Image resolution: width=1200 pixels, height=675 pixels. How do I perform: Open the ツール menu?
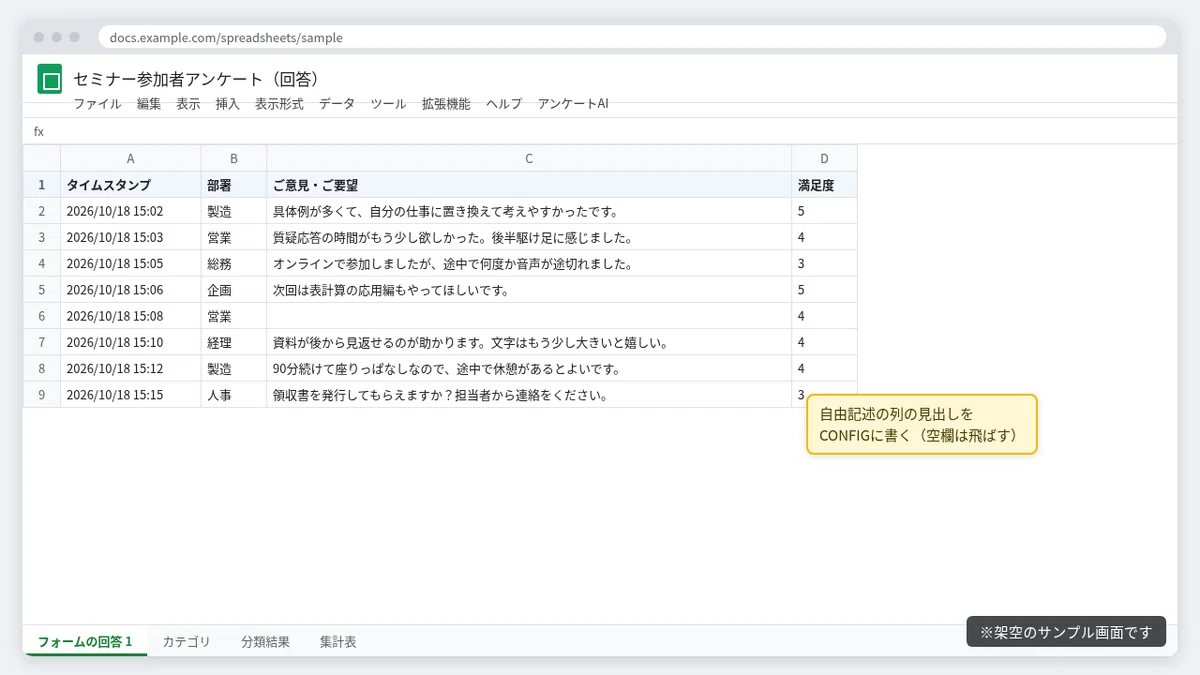[x=388, y=103]
